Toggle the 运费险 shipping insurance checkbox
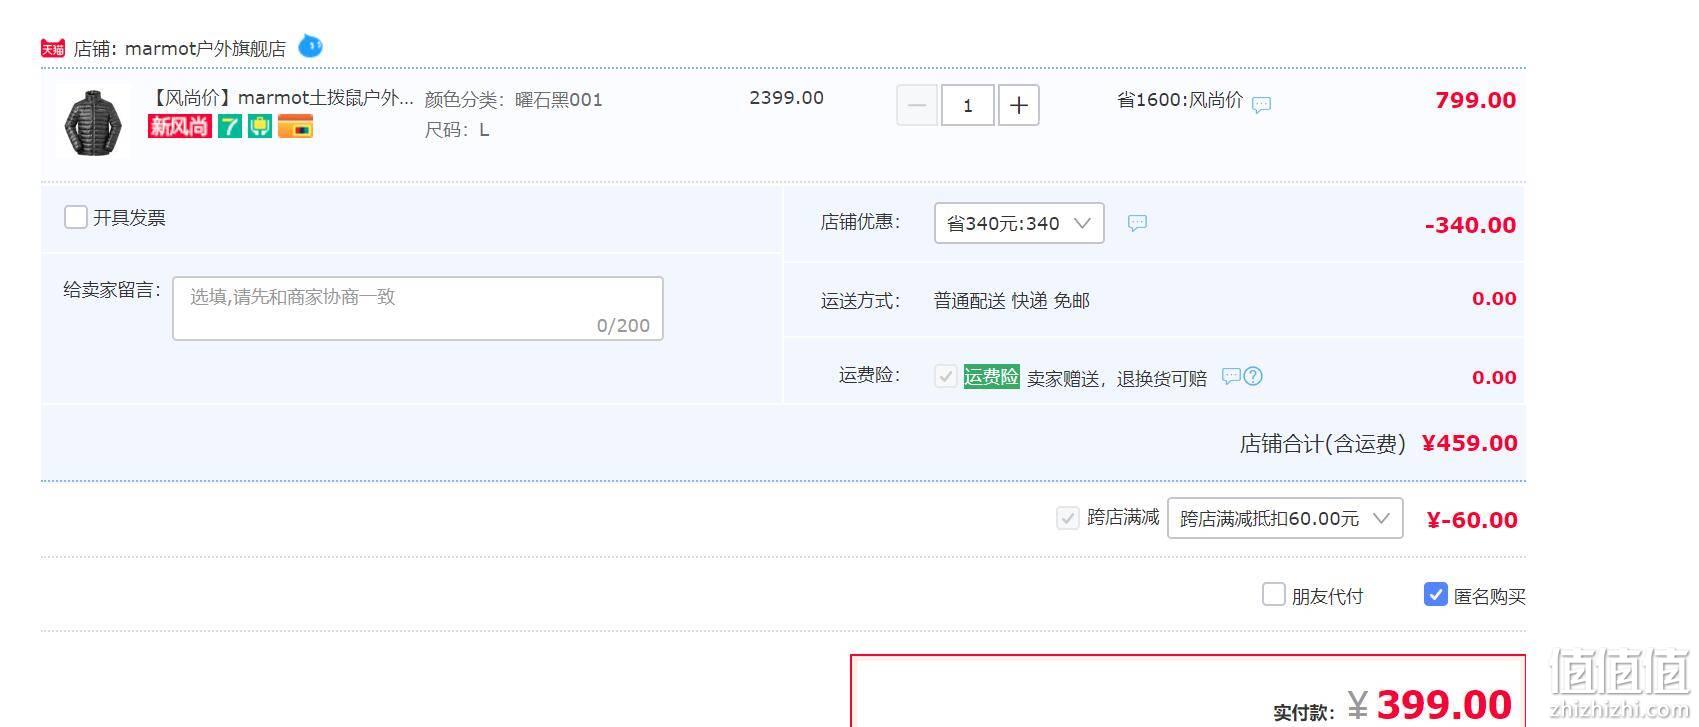Image resolution: width=1699 pixels, height=727 pixels. [x=945, y=376]
